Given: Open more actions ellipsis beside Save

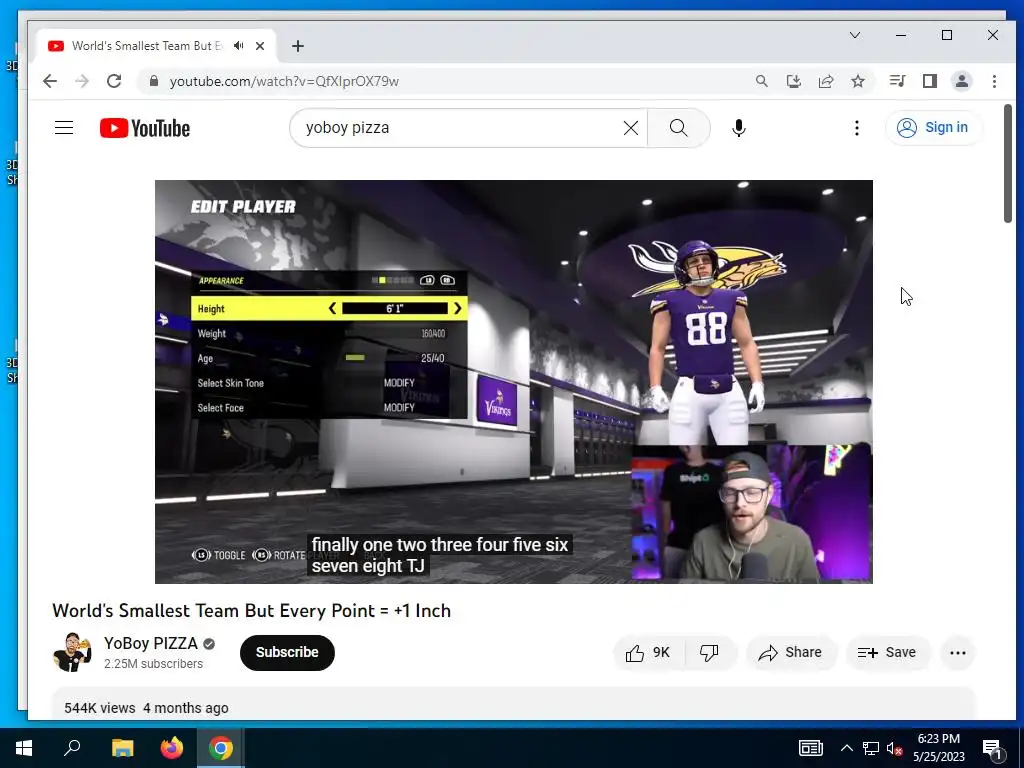Looking at the screenshot, I should coord(957,652).
